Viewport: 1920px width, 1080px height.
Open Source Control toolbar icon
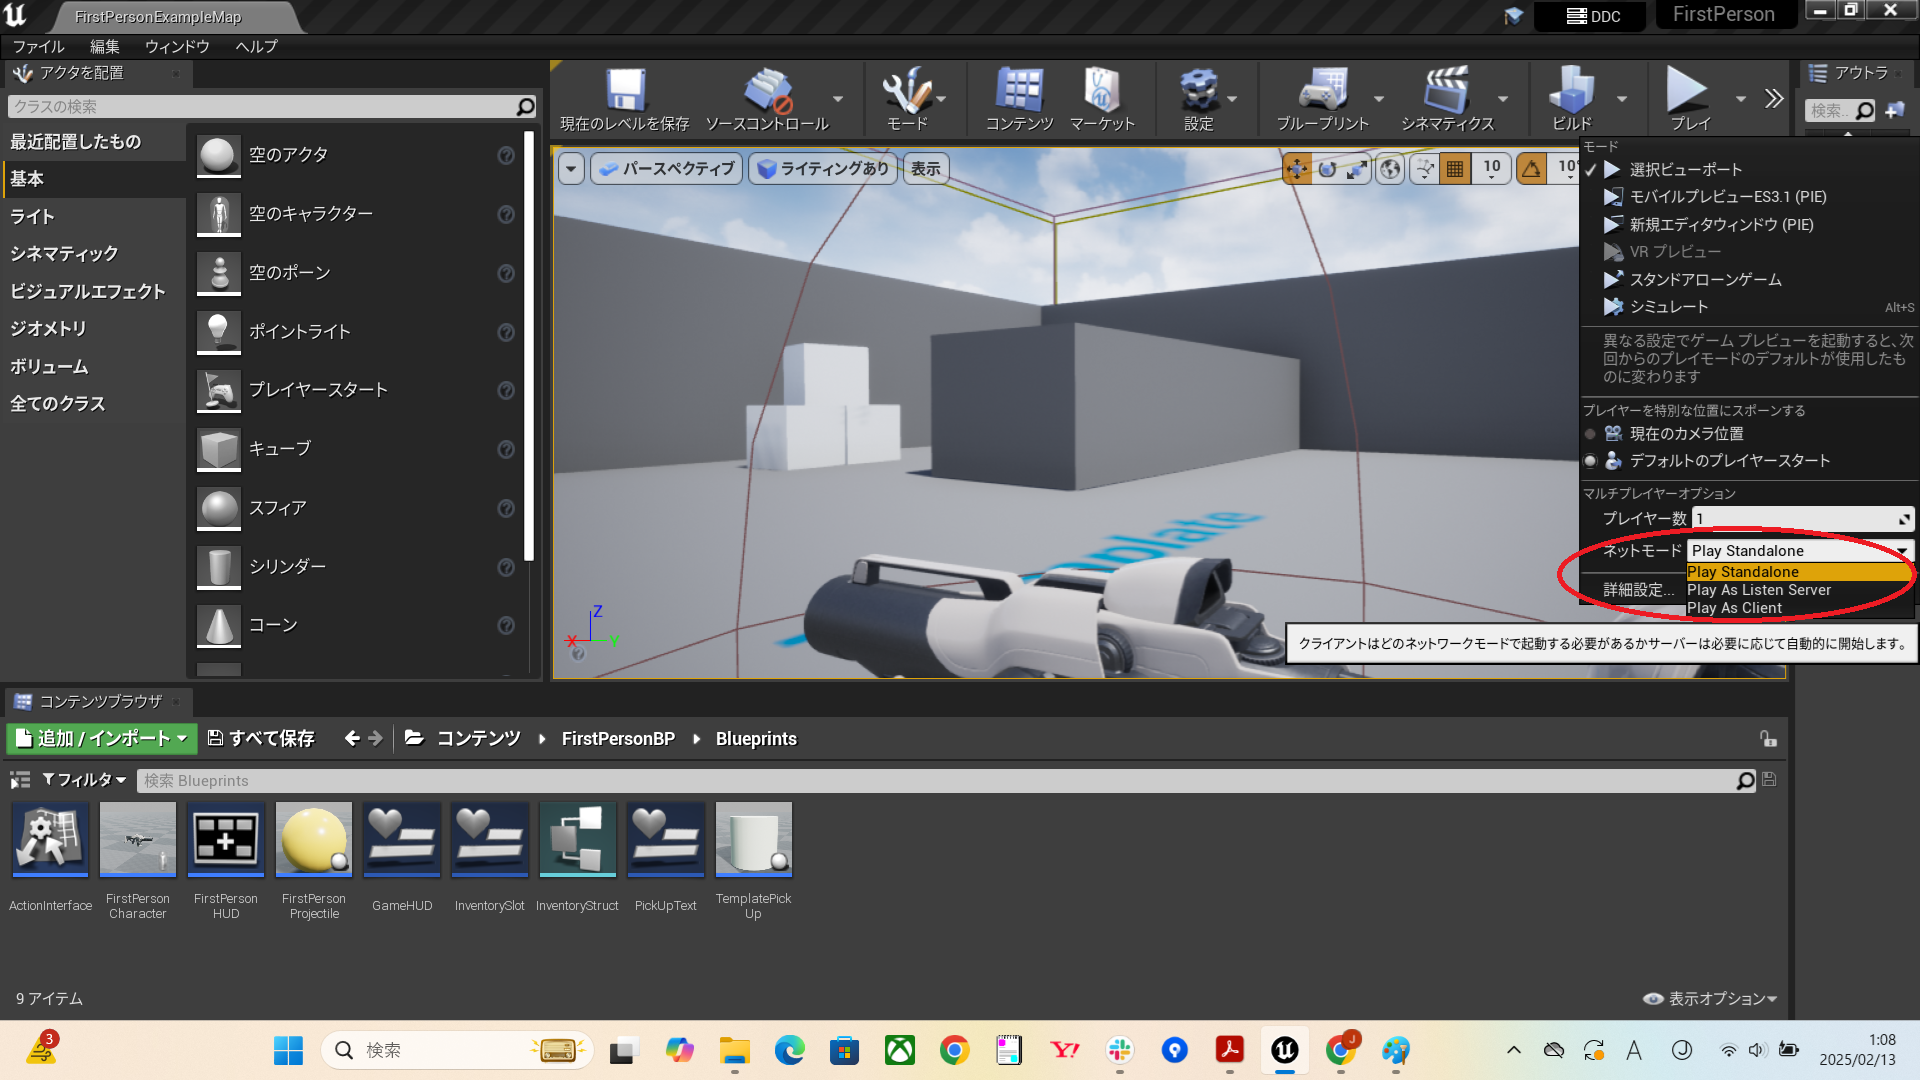[x=767, y=90]
